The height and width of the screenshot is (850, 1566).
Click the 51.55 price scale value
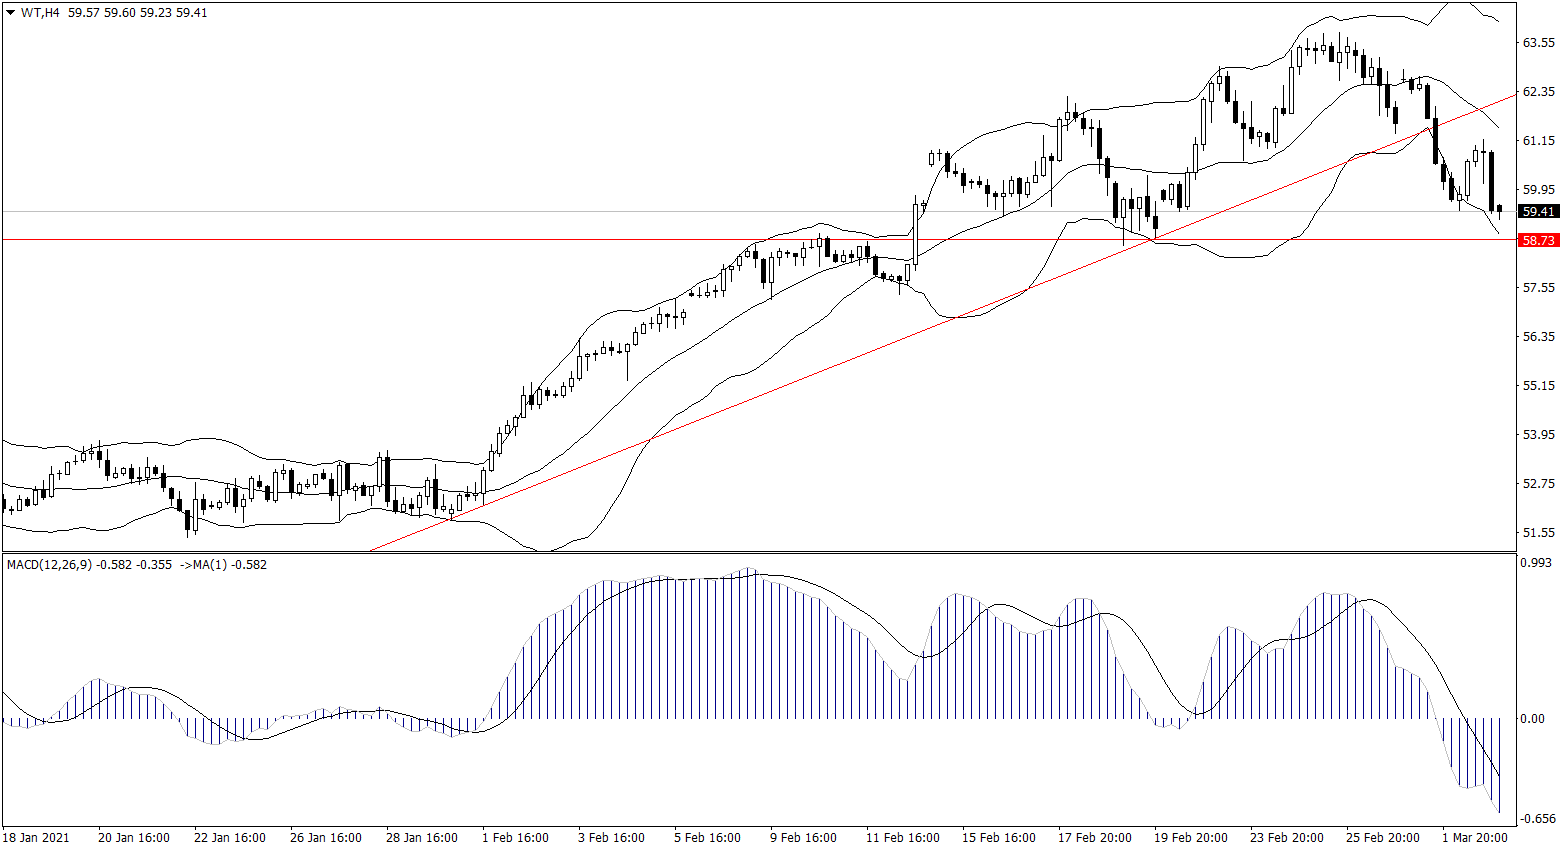click(1538, 533)
